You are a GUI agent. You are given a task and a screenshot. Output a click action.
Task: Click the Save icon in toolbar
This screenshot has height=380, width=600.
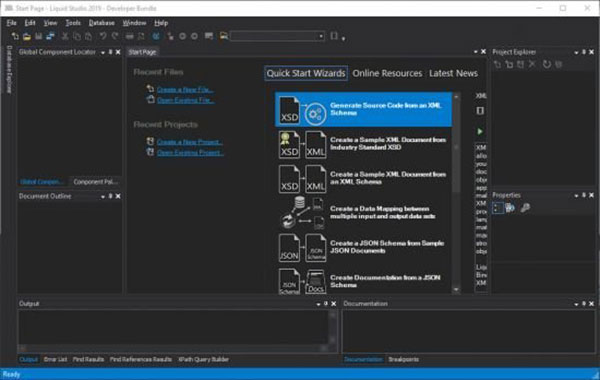coord(38,36)
